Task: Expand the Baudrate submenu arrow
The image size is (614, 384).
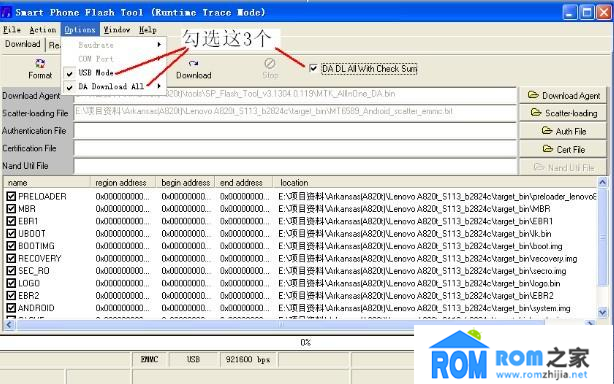Action: tap(159, 45)
